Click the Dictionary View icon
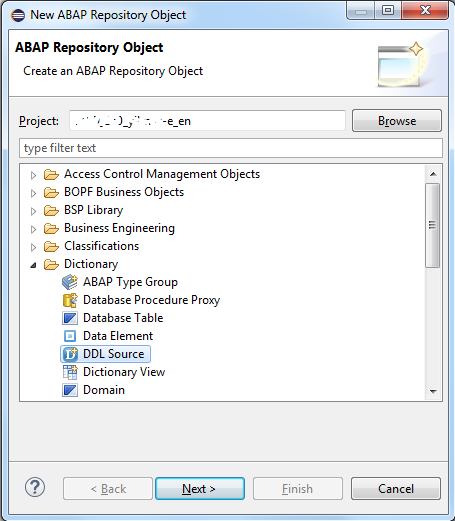The image size is (455, 521). coord(70,372)
